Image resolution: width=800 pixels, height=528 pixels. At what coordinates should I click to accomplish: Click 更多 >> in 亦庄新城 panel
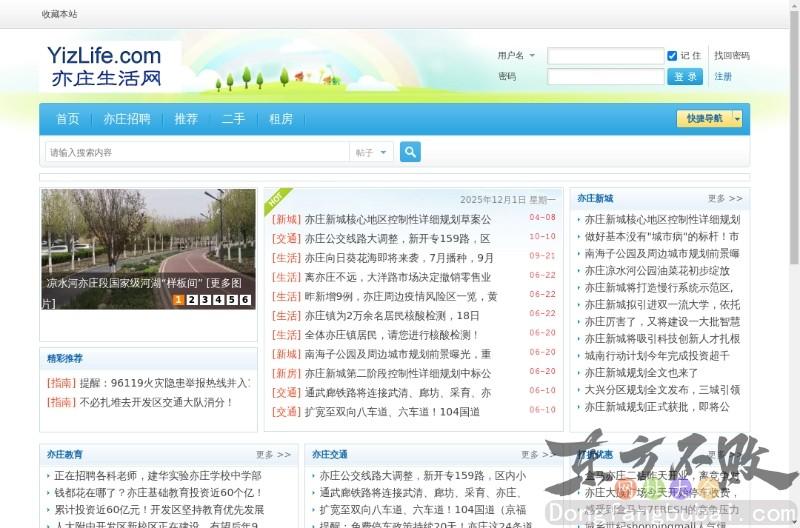tap(725, 199)
